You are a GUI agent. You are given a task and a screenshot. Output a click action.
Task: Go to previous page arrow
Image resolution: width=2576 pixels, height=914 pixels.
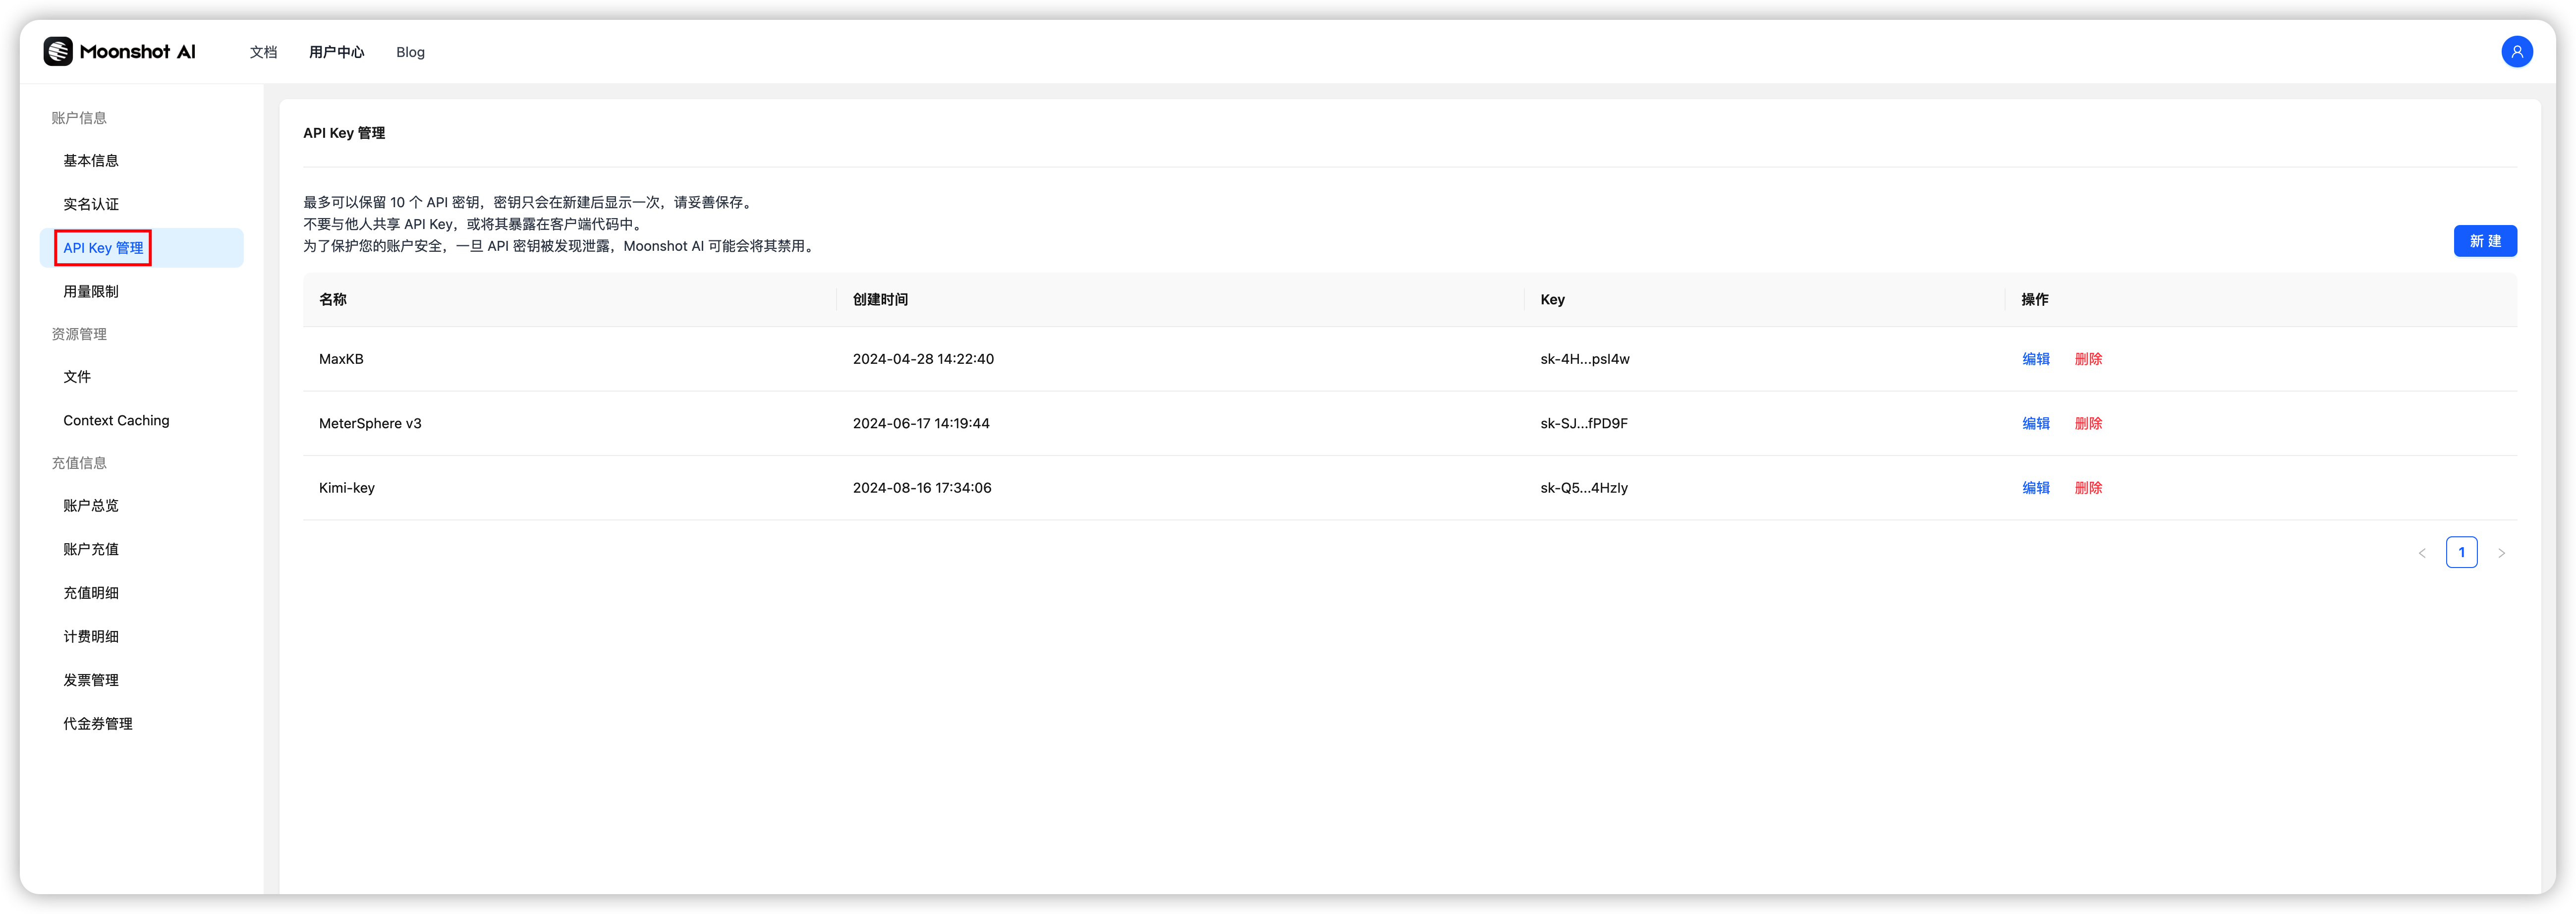click(x=2421, y=553)
